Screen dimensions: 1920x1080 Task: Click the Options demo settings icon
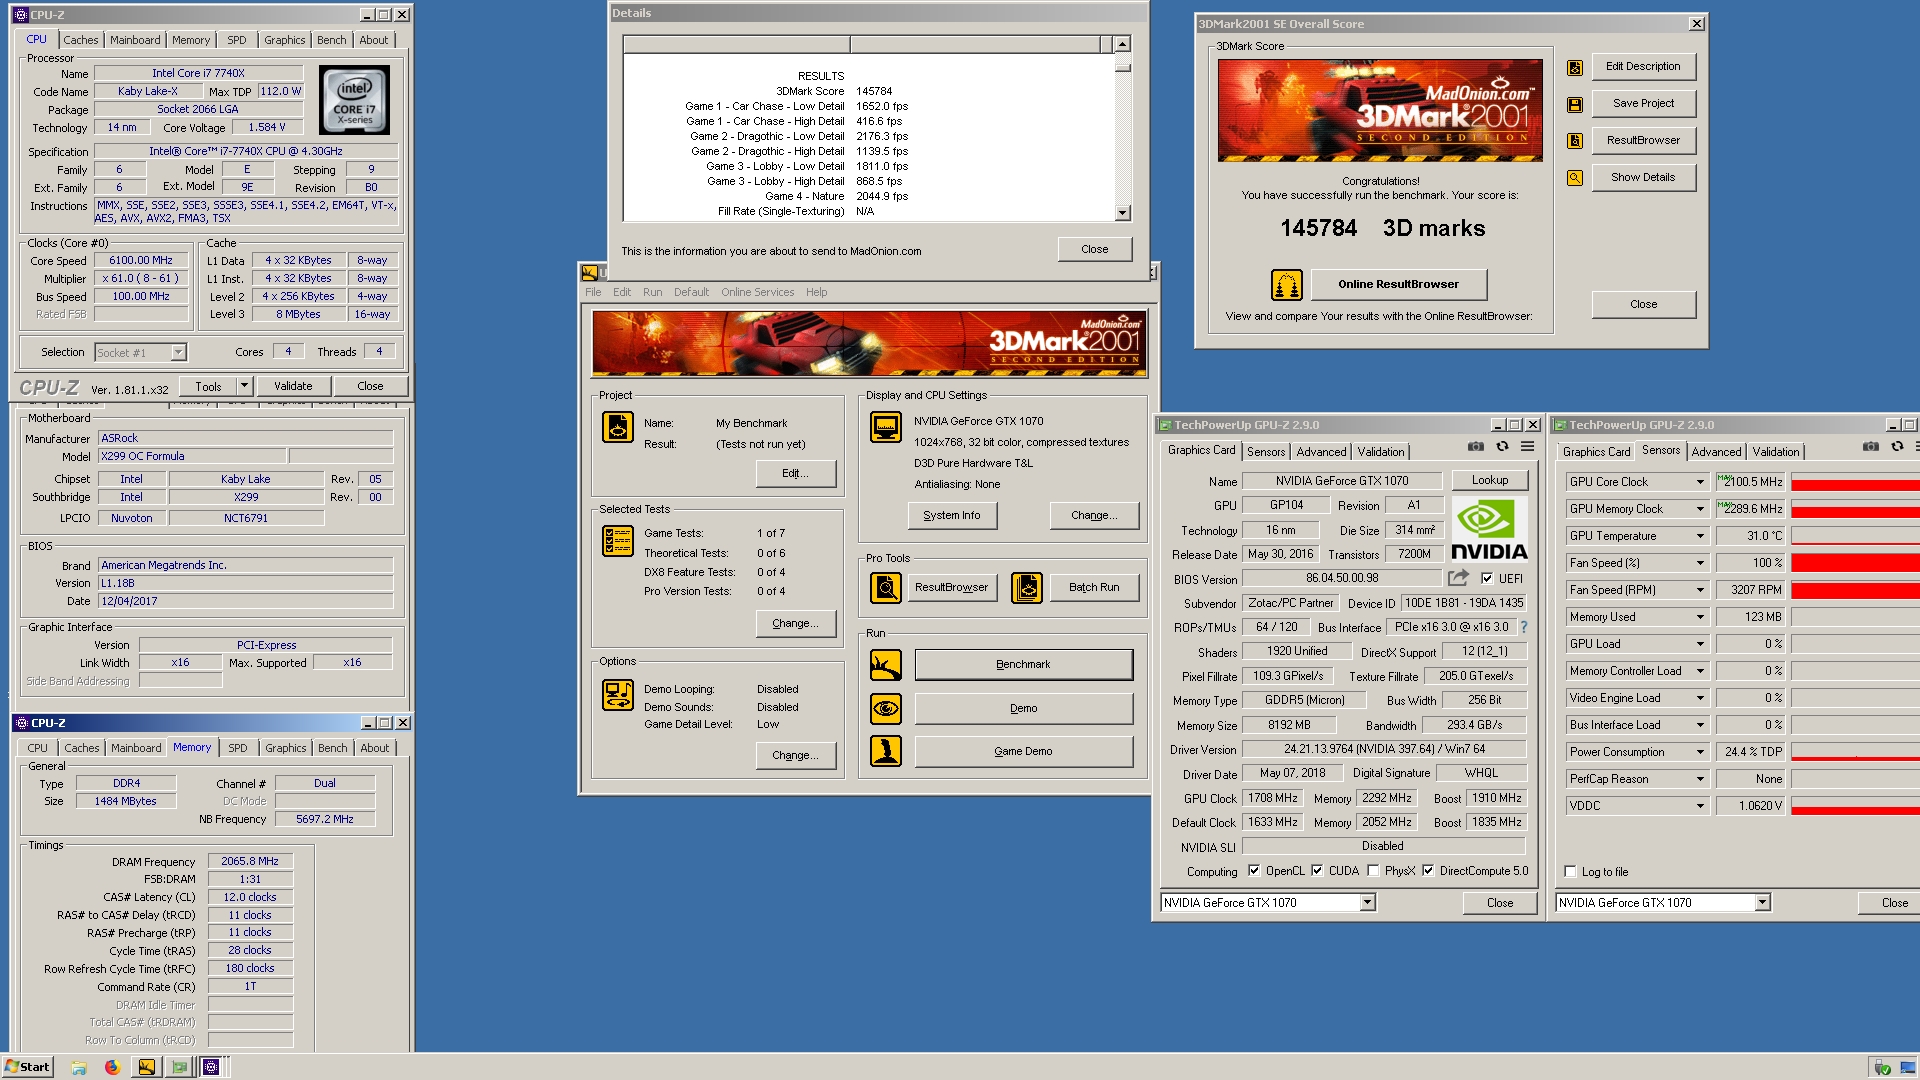coord(618,695)
